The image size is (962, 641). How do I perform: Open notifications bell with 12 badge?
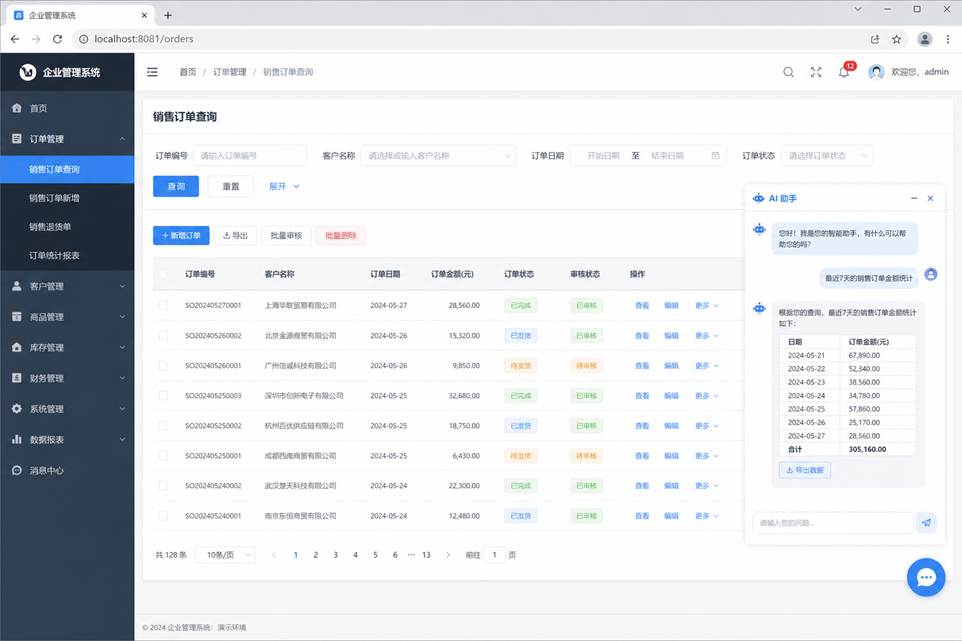844,72
